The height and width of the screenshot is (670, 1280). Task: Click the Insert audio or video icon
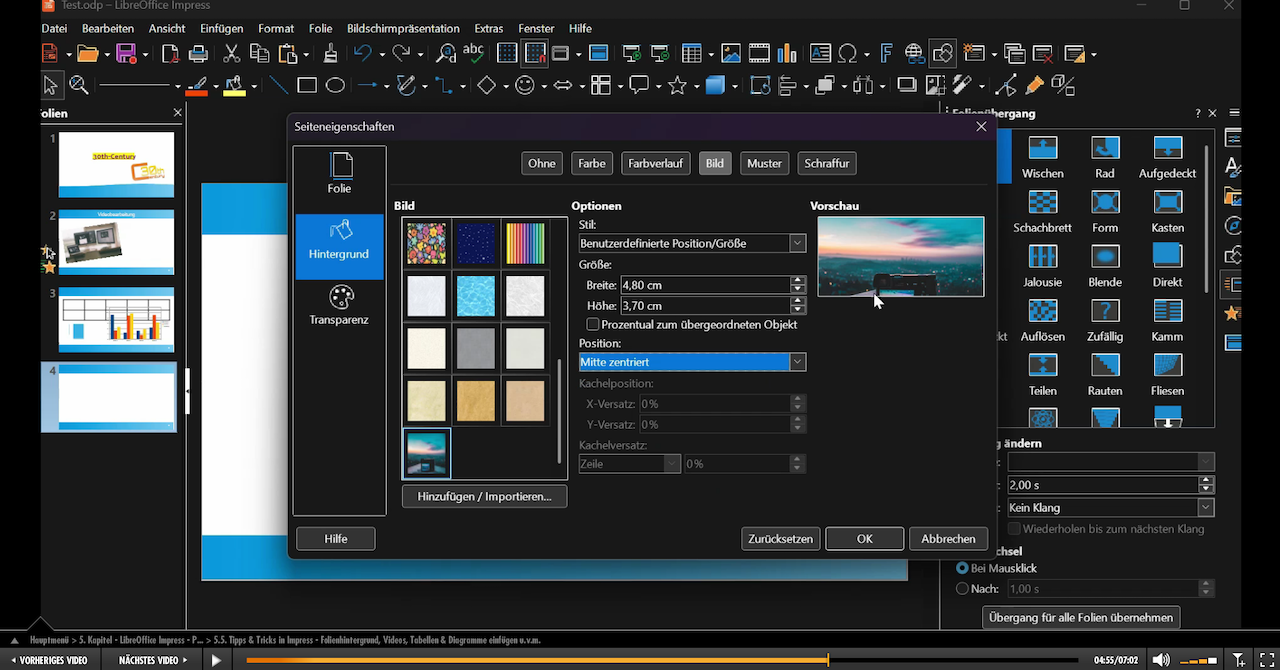pos(759,54)
